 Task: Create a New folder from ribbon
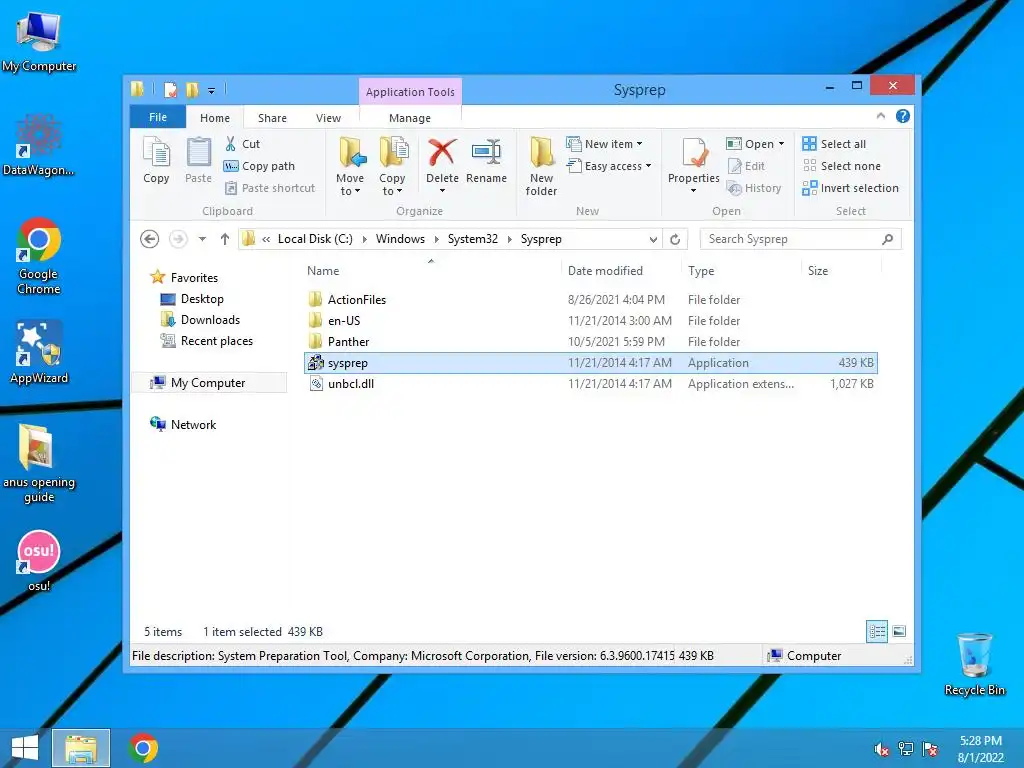541,167
